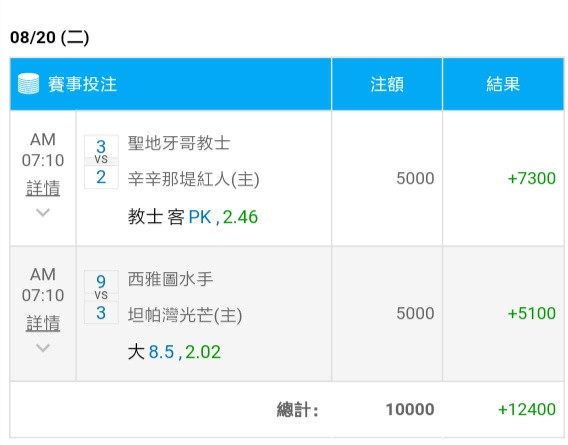Screen dimensions: 568x445
Task: Open 詳情 link for the Padres game
Action: coord(43,188)
